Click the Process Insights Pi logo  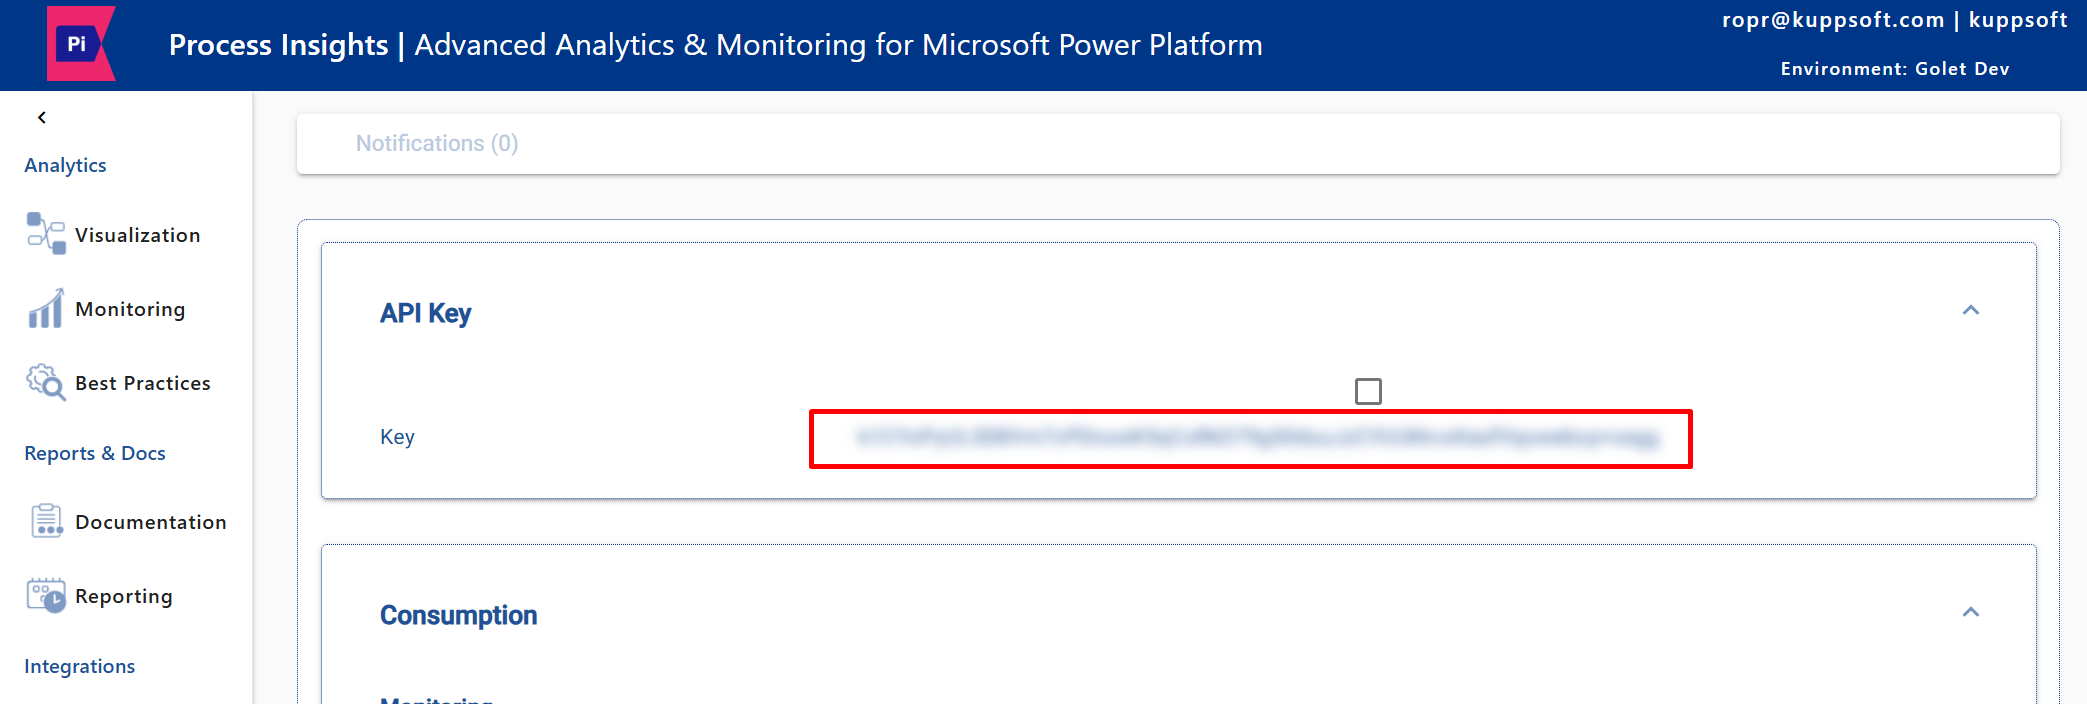[81, 44]
